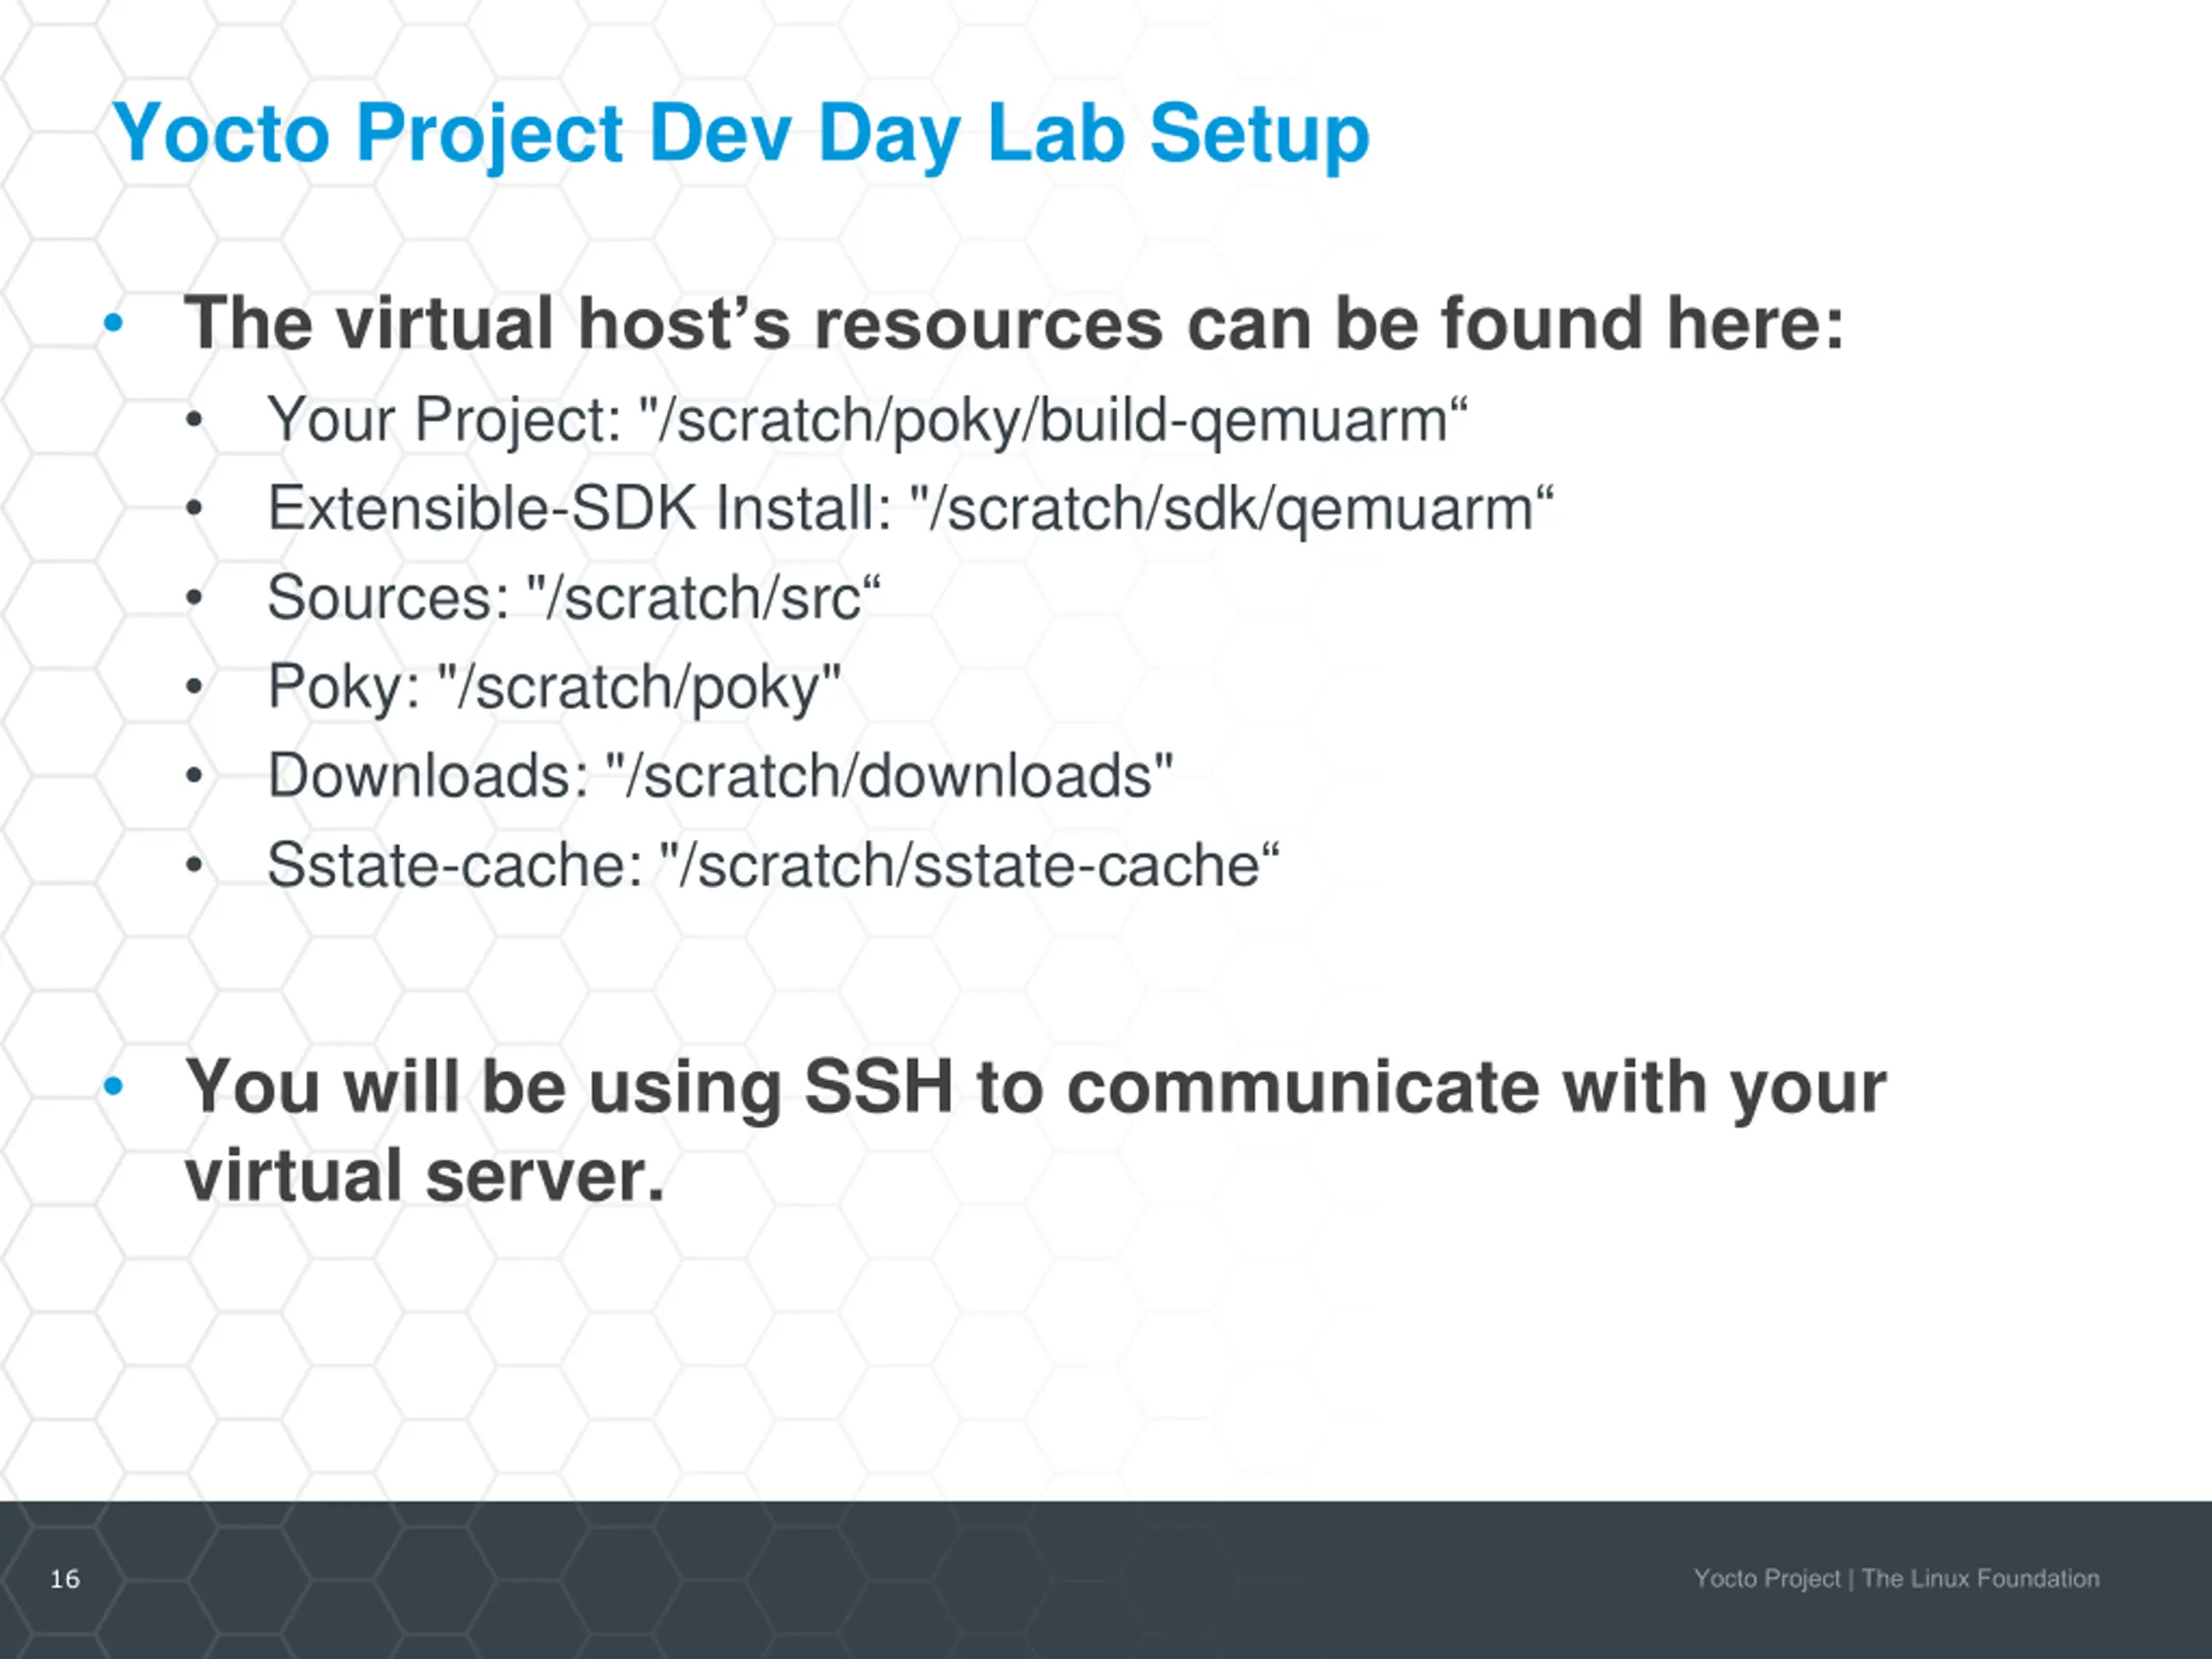Click the small bullet beside 'Poky'
Viewport: 2212px width, 1659px height.
194,687
